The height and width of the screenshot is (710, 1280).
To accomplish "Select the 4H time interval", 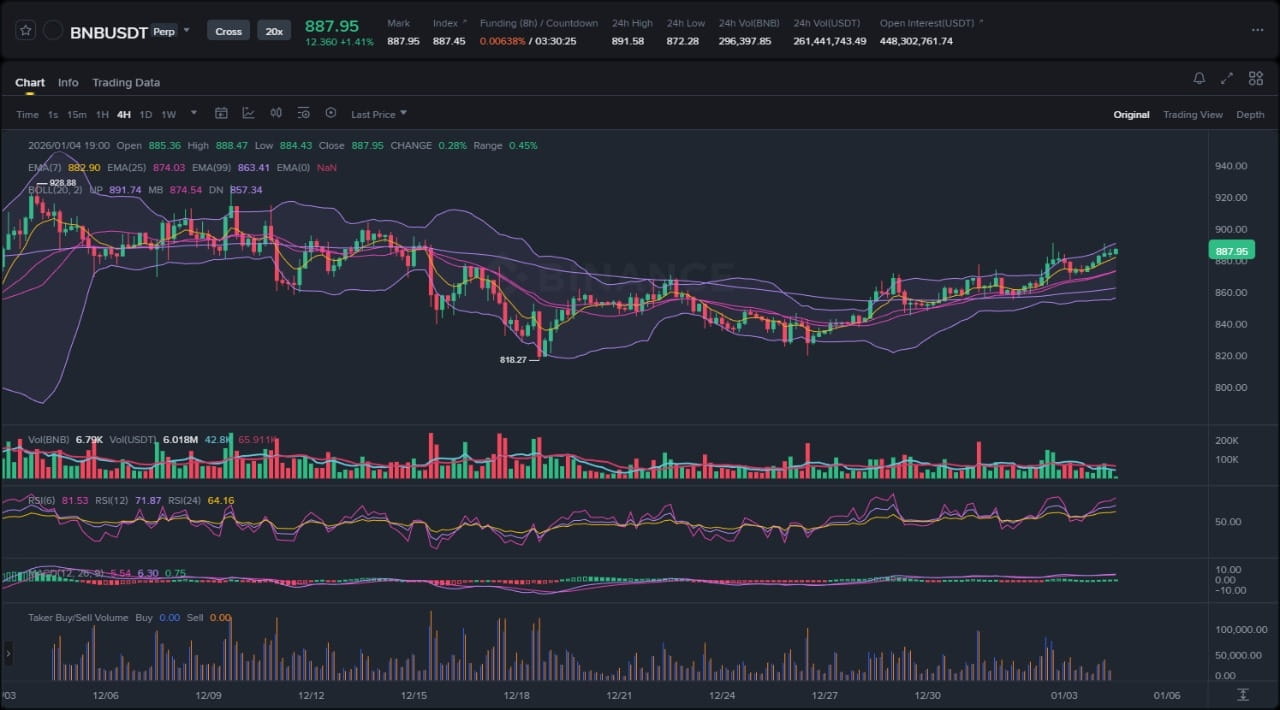I will pyautogui.click(x=123, y=115).
